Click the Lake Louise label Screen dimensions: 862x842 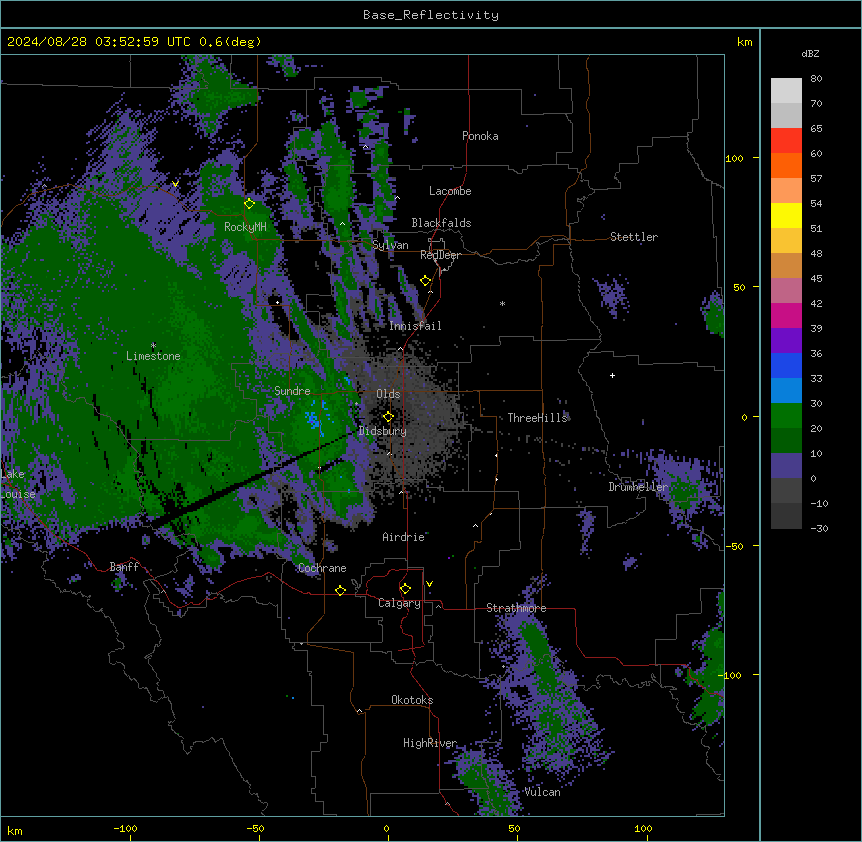tap(18, 484)
